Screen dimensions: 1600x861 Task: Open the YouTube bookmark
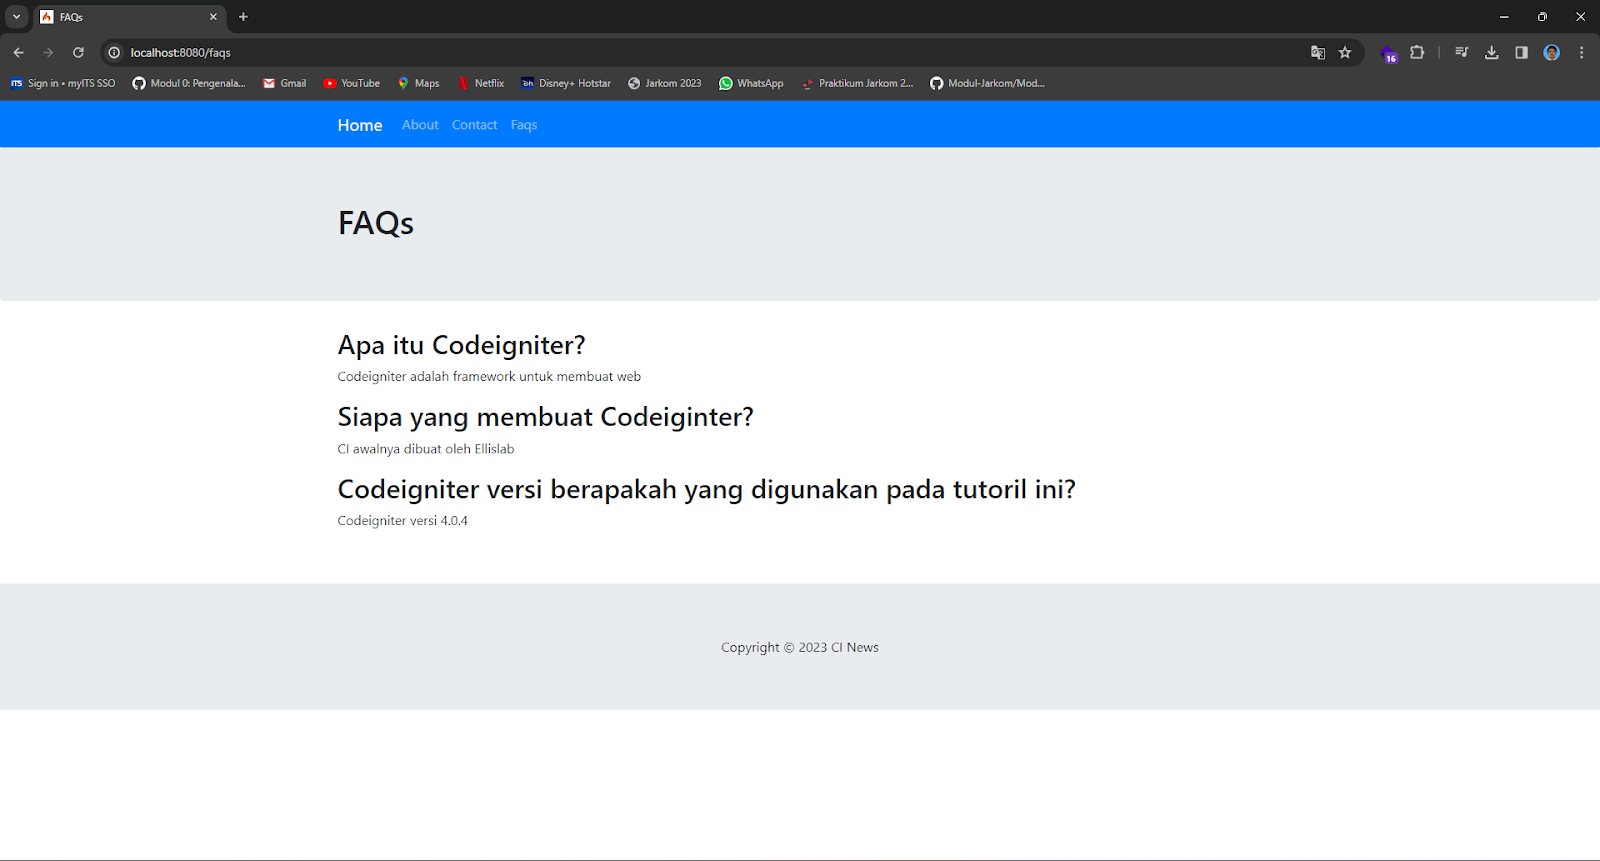click(x=352, y=83)
